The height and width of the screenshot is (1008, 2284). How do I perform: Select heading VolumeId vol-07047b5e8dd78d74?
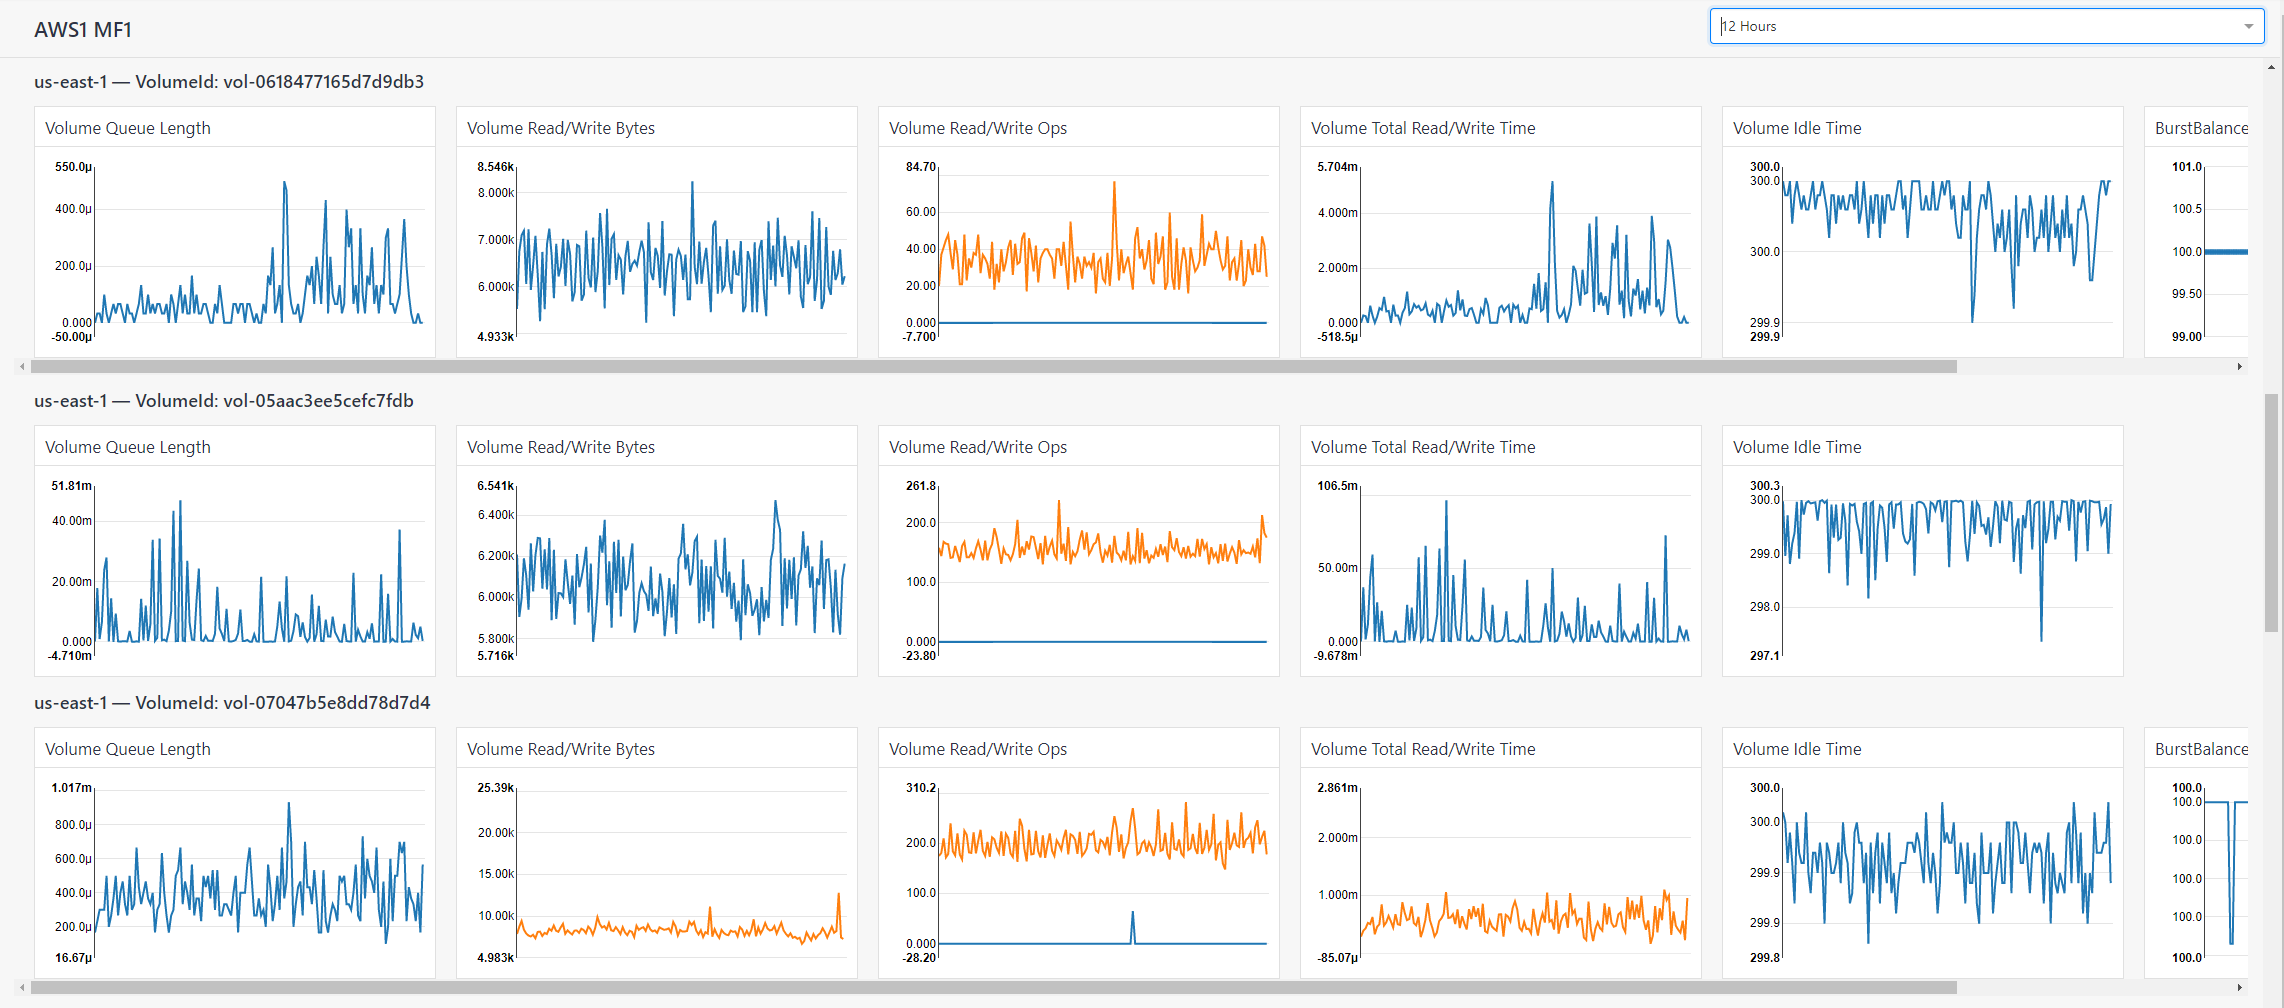[x=232, y=703]
